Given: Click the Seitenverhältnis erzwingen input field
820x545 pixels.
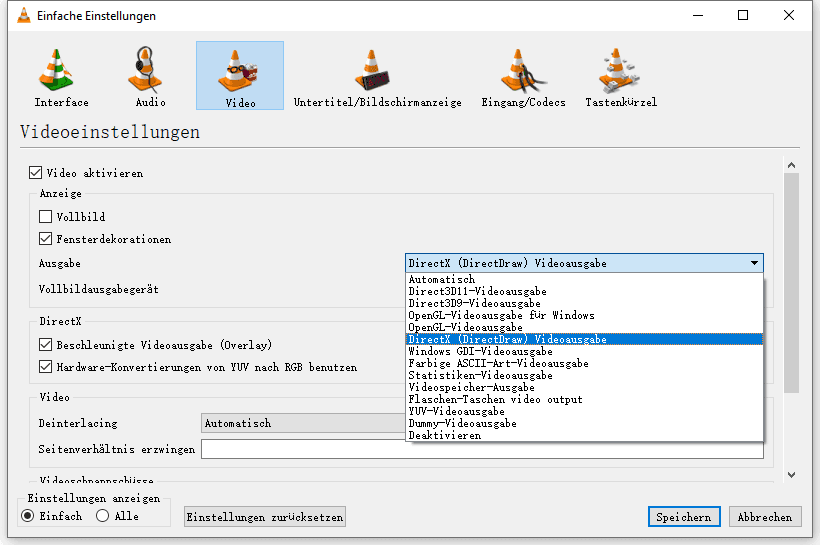Looking at the screenshot, I should [482, 449].
